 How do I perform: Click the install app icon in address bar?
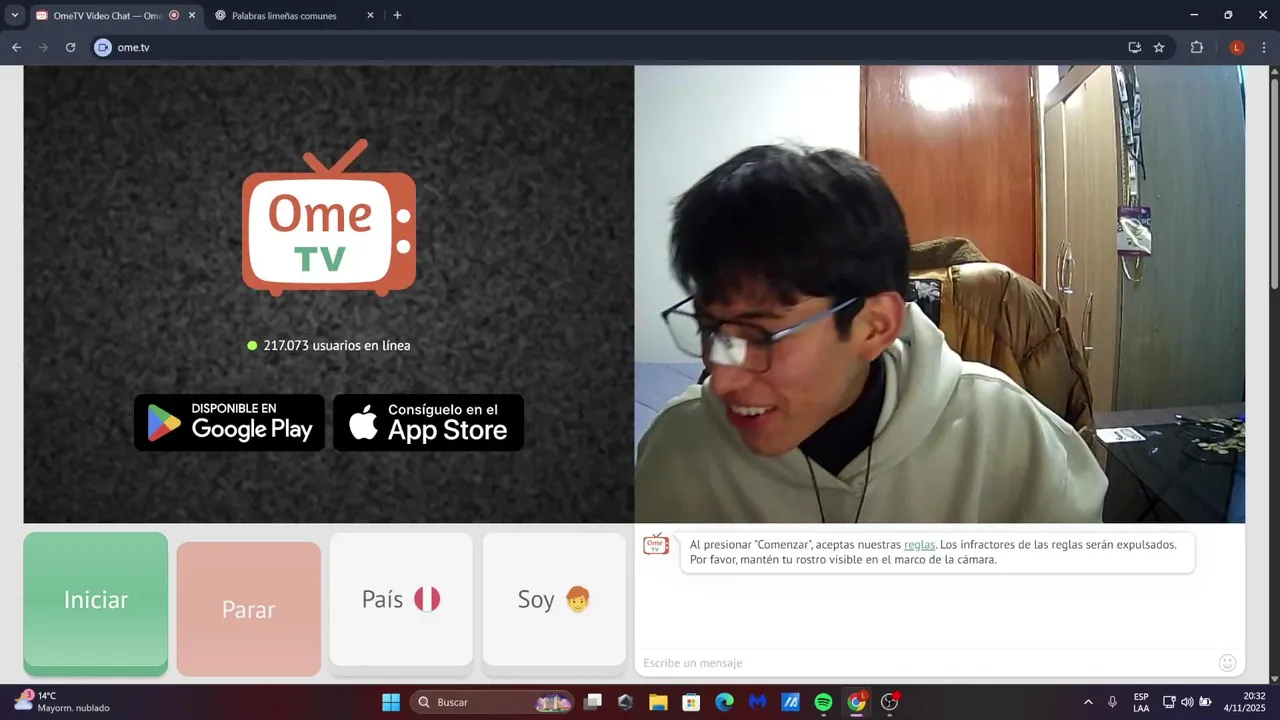click(1134, 47)
